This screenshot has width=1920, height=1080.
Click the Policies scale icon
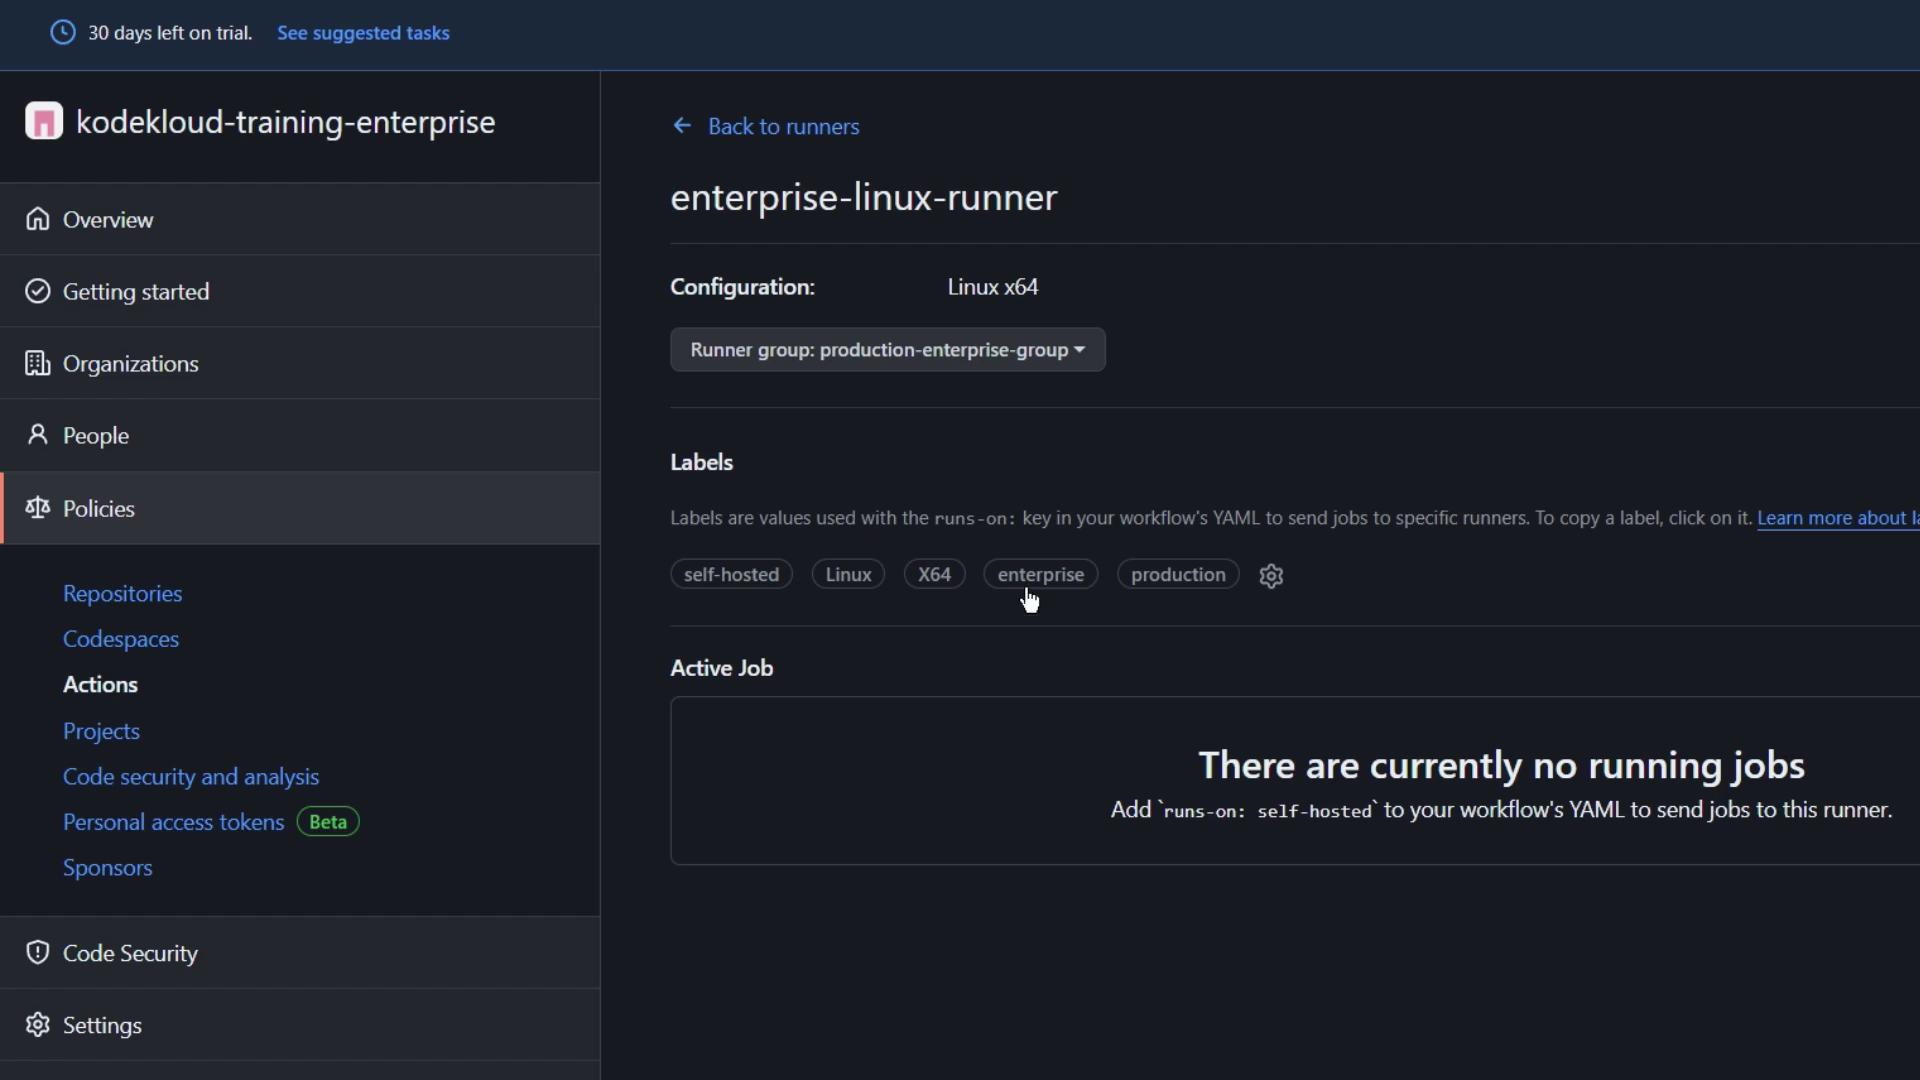(x=38, y=508)
